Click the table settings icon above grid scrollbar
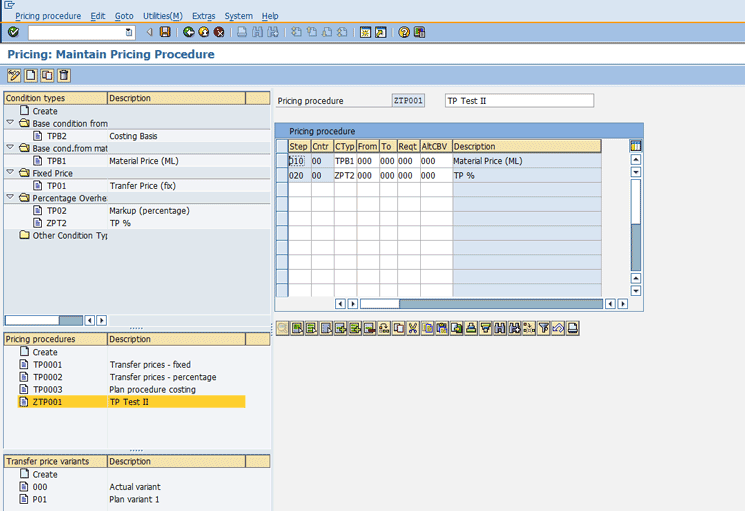This screenshot has height=511, width=745. (636, 146)
